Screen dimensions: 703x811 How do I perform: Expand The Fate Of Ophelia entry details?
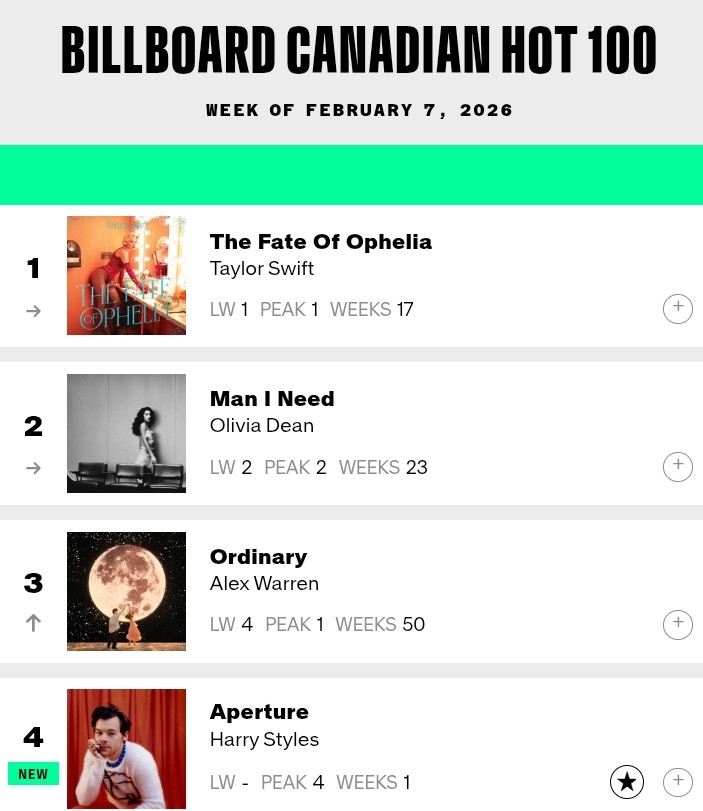coord(677,309)
